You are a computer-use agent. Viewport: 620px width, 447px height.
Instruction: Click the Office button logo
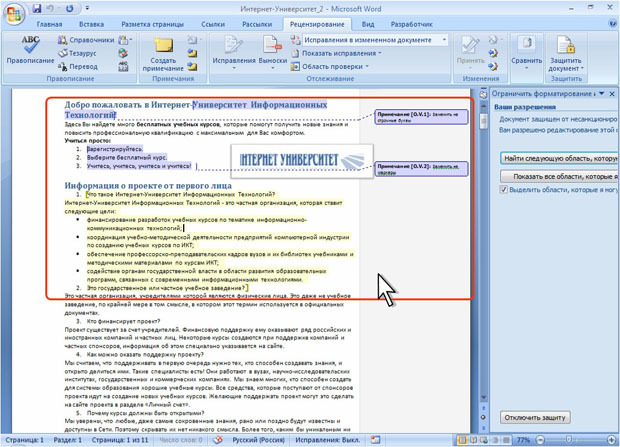13,12
